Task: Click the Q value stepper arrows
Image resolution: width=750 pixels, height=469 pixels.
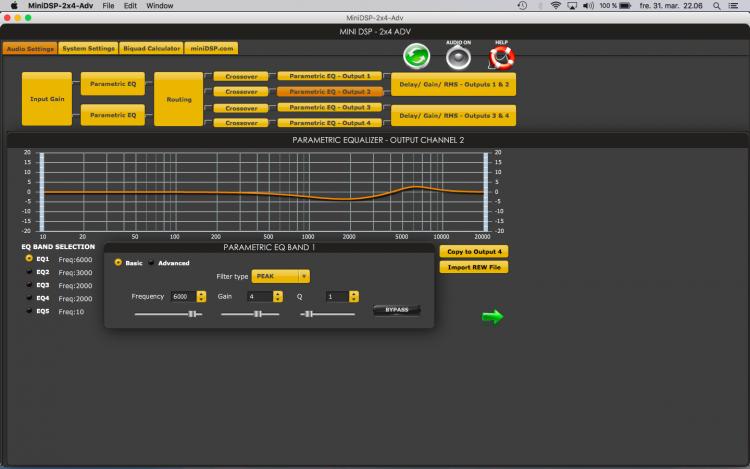Action: pos(354,296)
